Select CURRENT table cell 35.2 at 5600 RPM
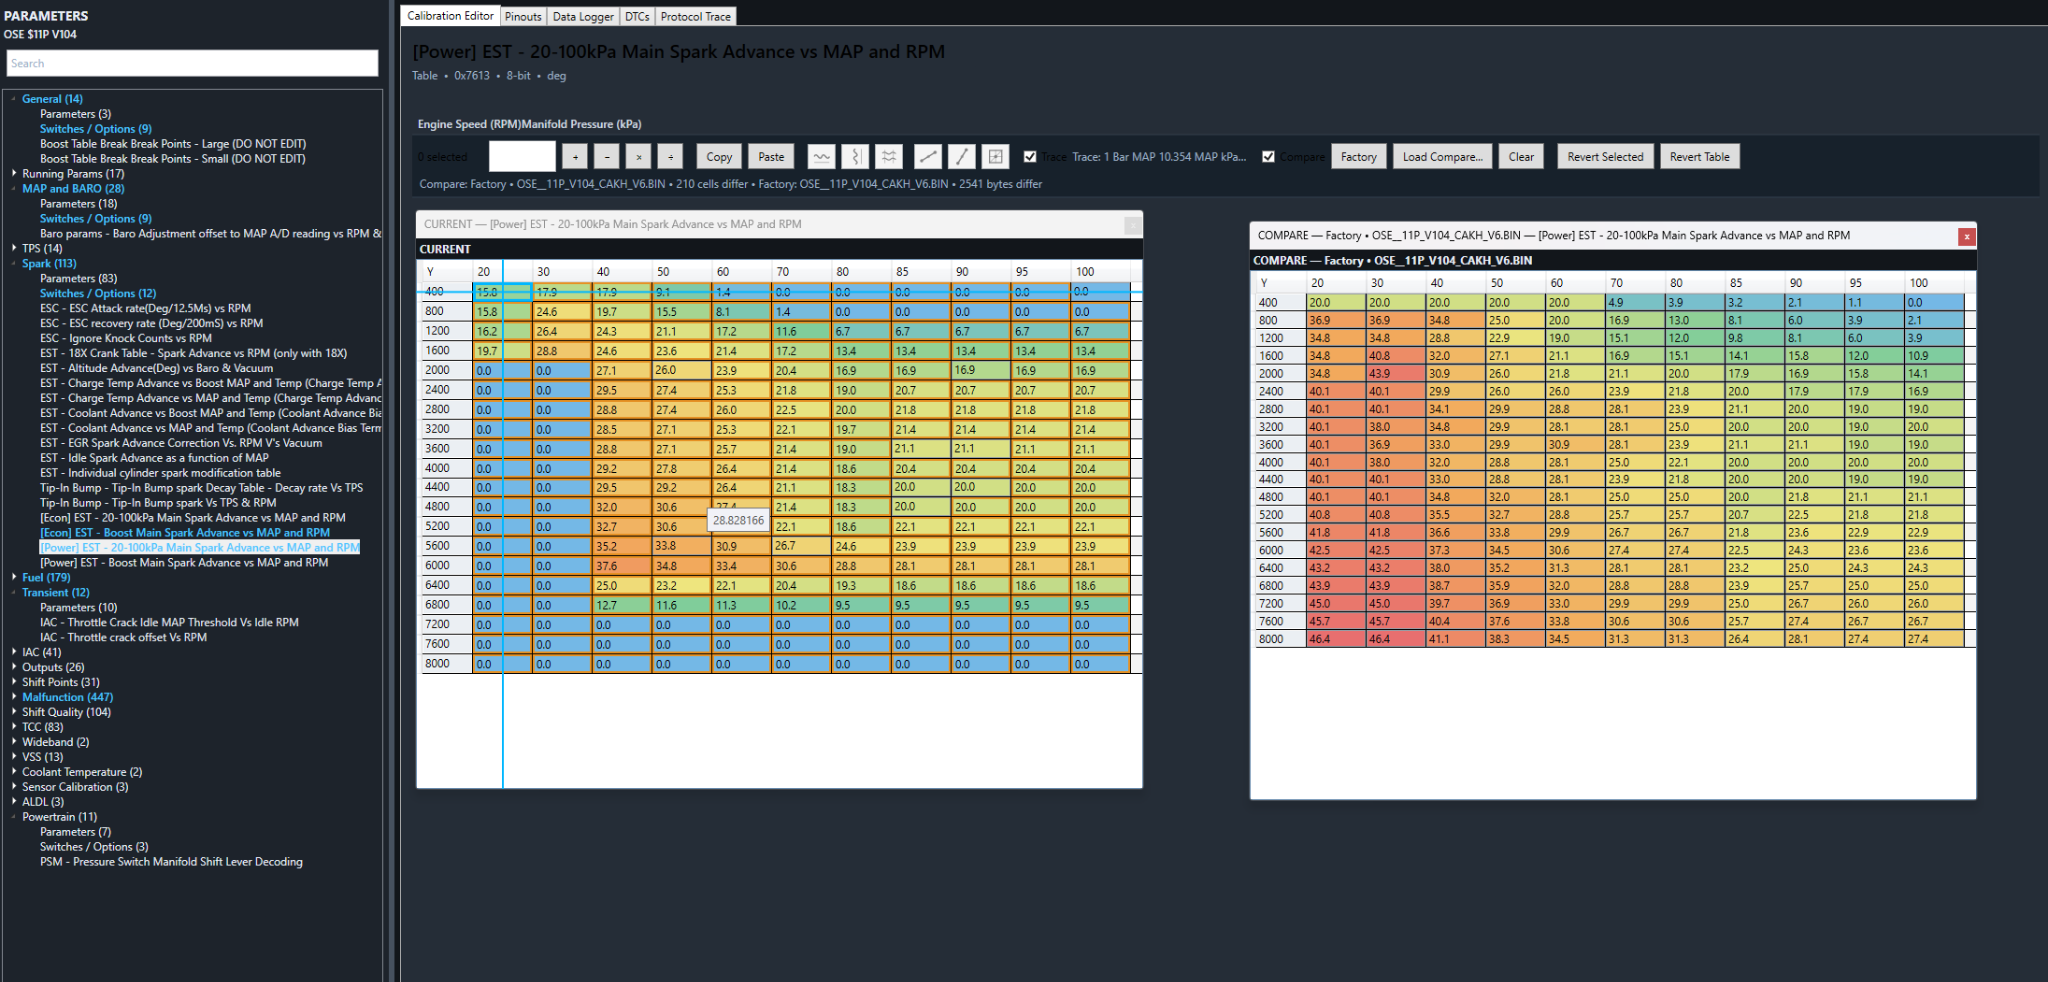The height and width of the screenshot is (982, 2048). pos(621,546)
